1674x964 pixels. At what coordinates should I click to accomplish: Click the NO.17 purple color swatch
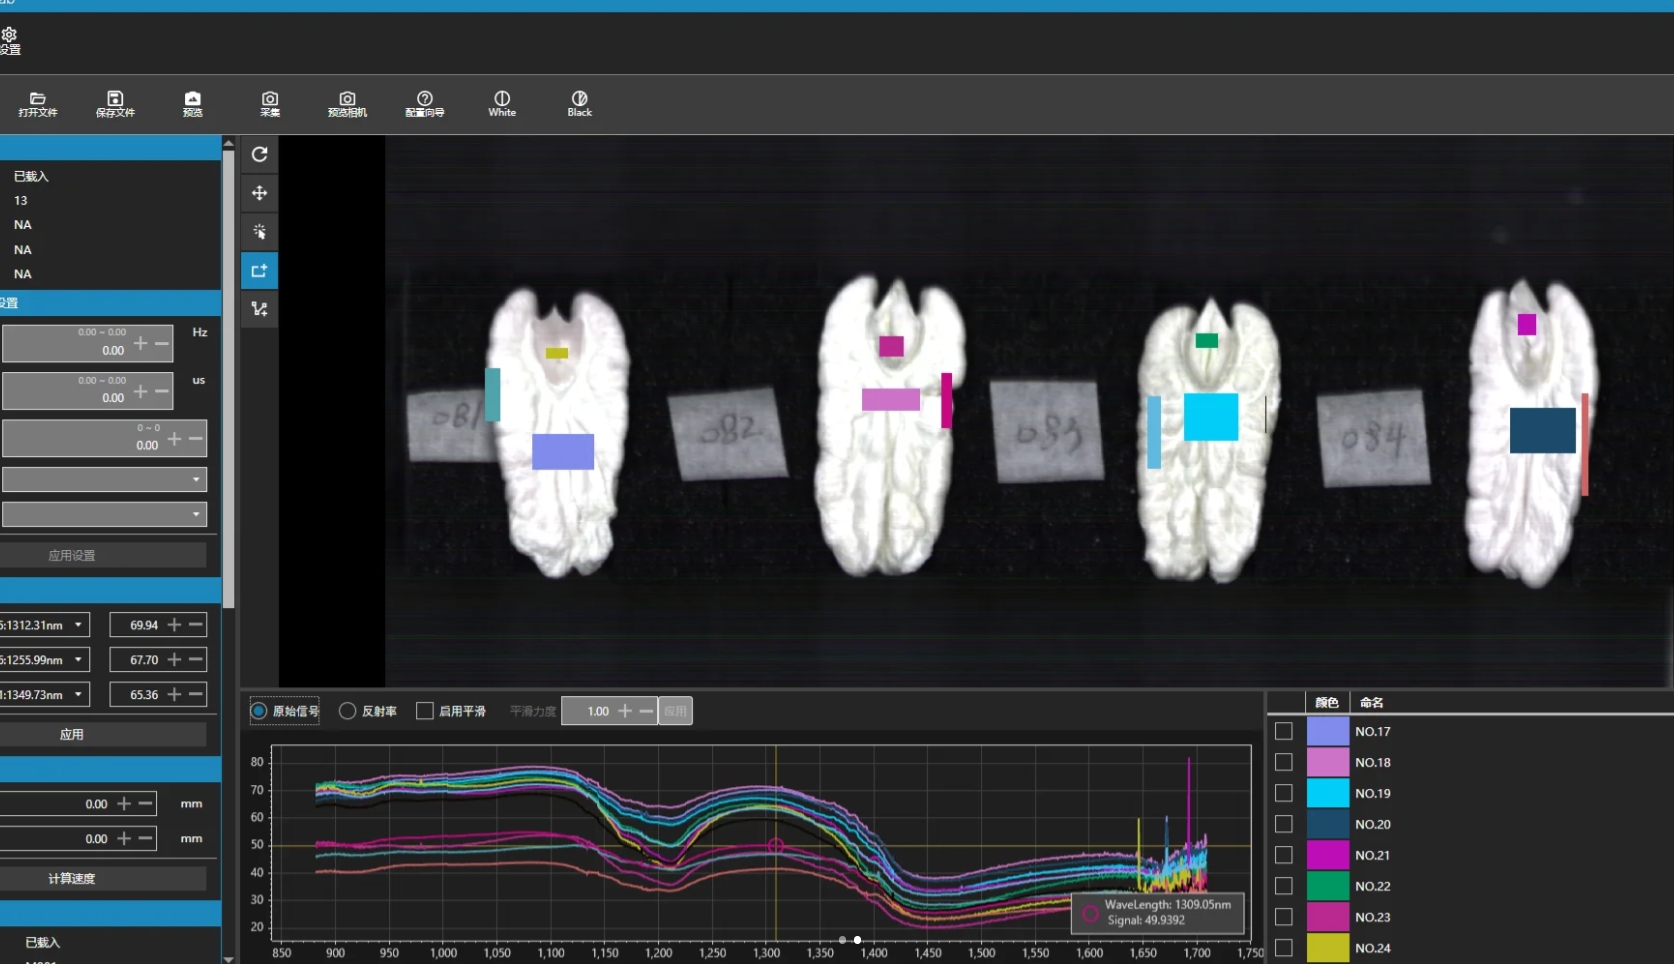point(1328,731)
